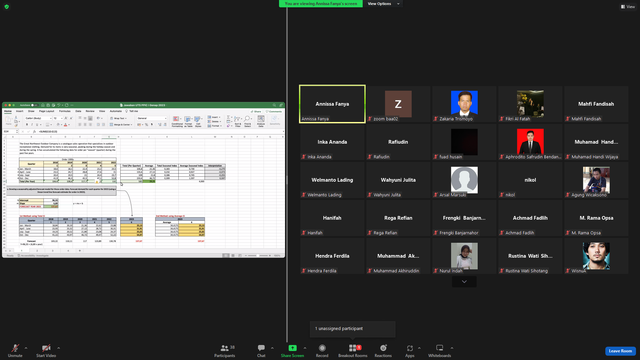
Task: Start Video in Zoom toolbar
Action: [46, 350]
